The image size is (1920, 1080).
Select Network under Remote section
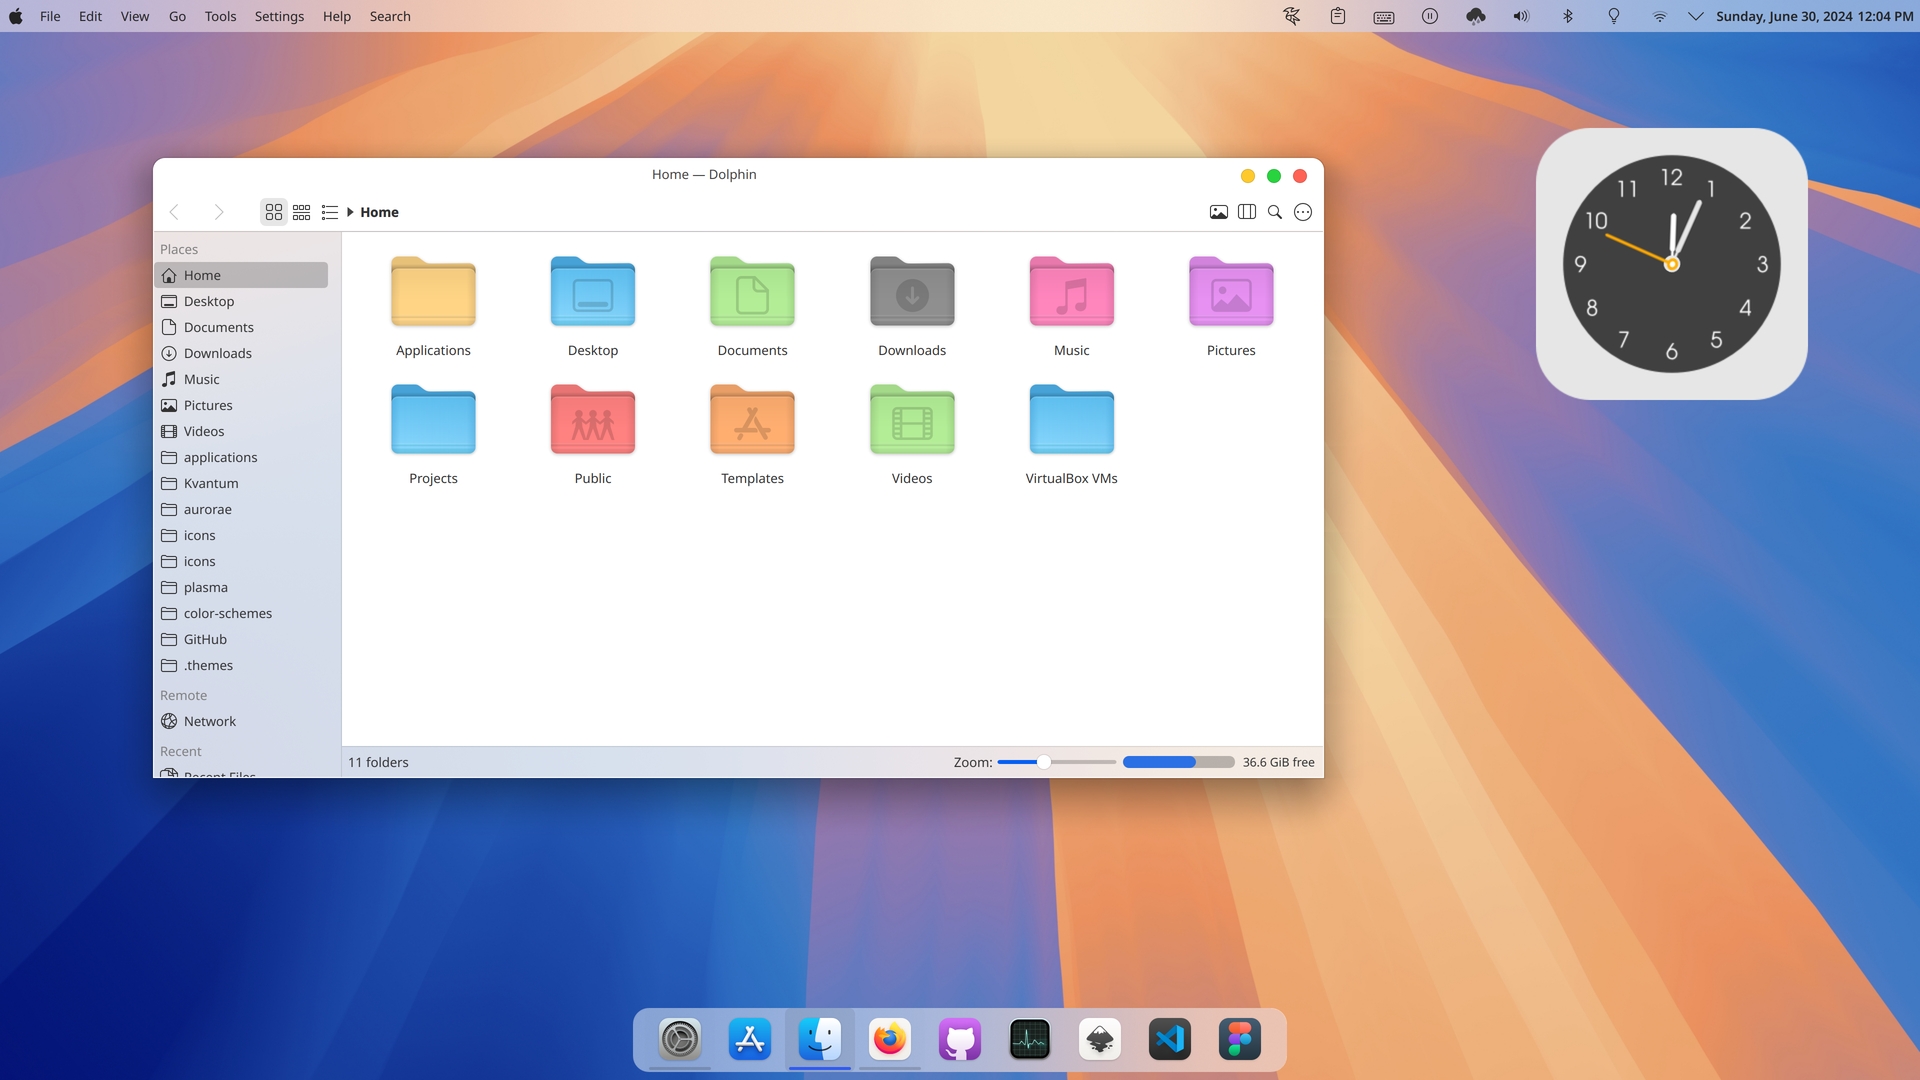[241, 721]
